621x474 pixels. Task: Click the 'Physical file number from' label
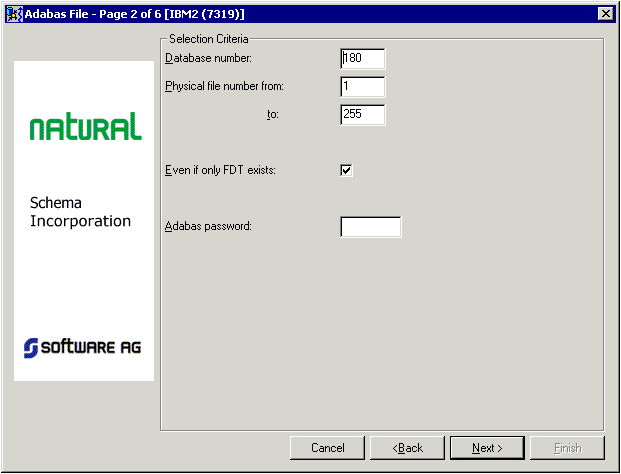coord(224,86)
